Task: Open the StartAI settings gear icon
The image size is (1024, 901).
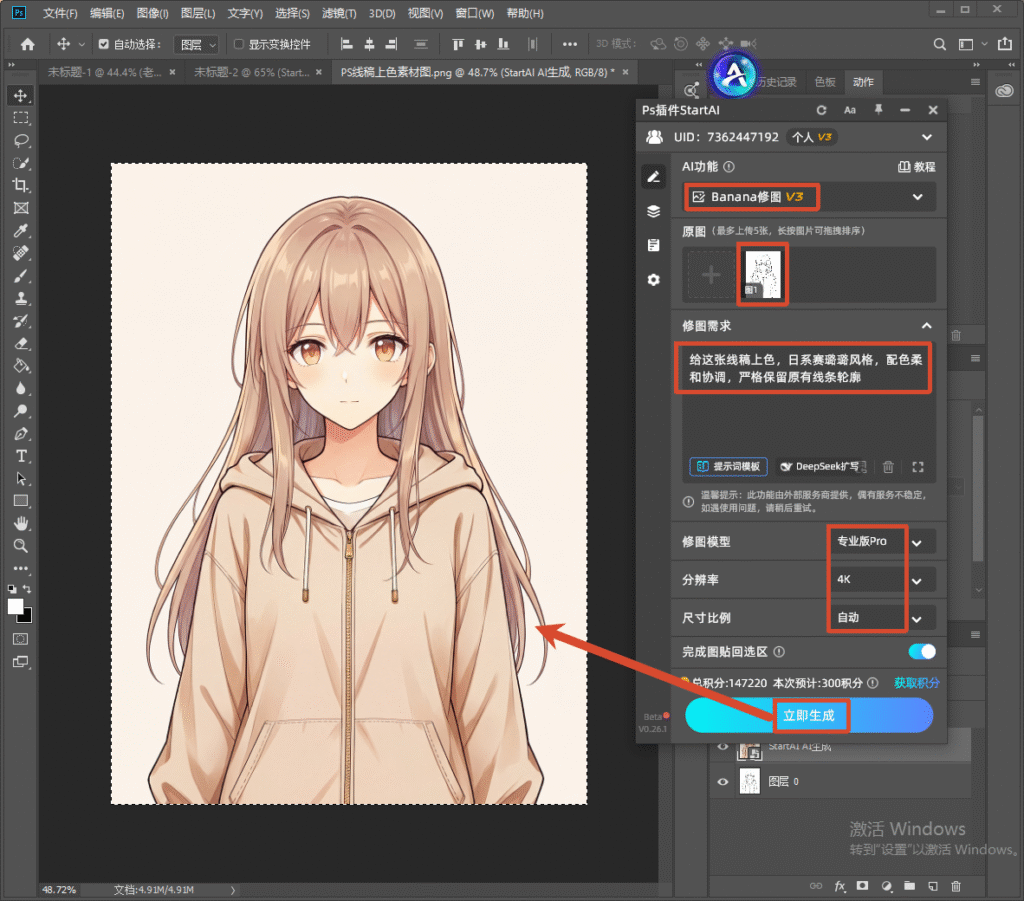Action: pos(654,279)
